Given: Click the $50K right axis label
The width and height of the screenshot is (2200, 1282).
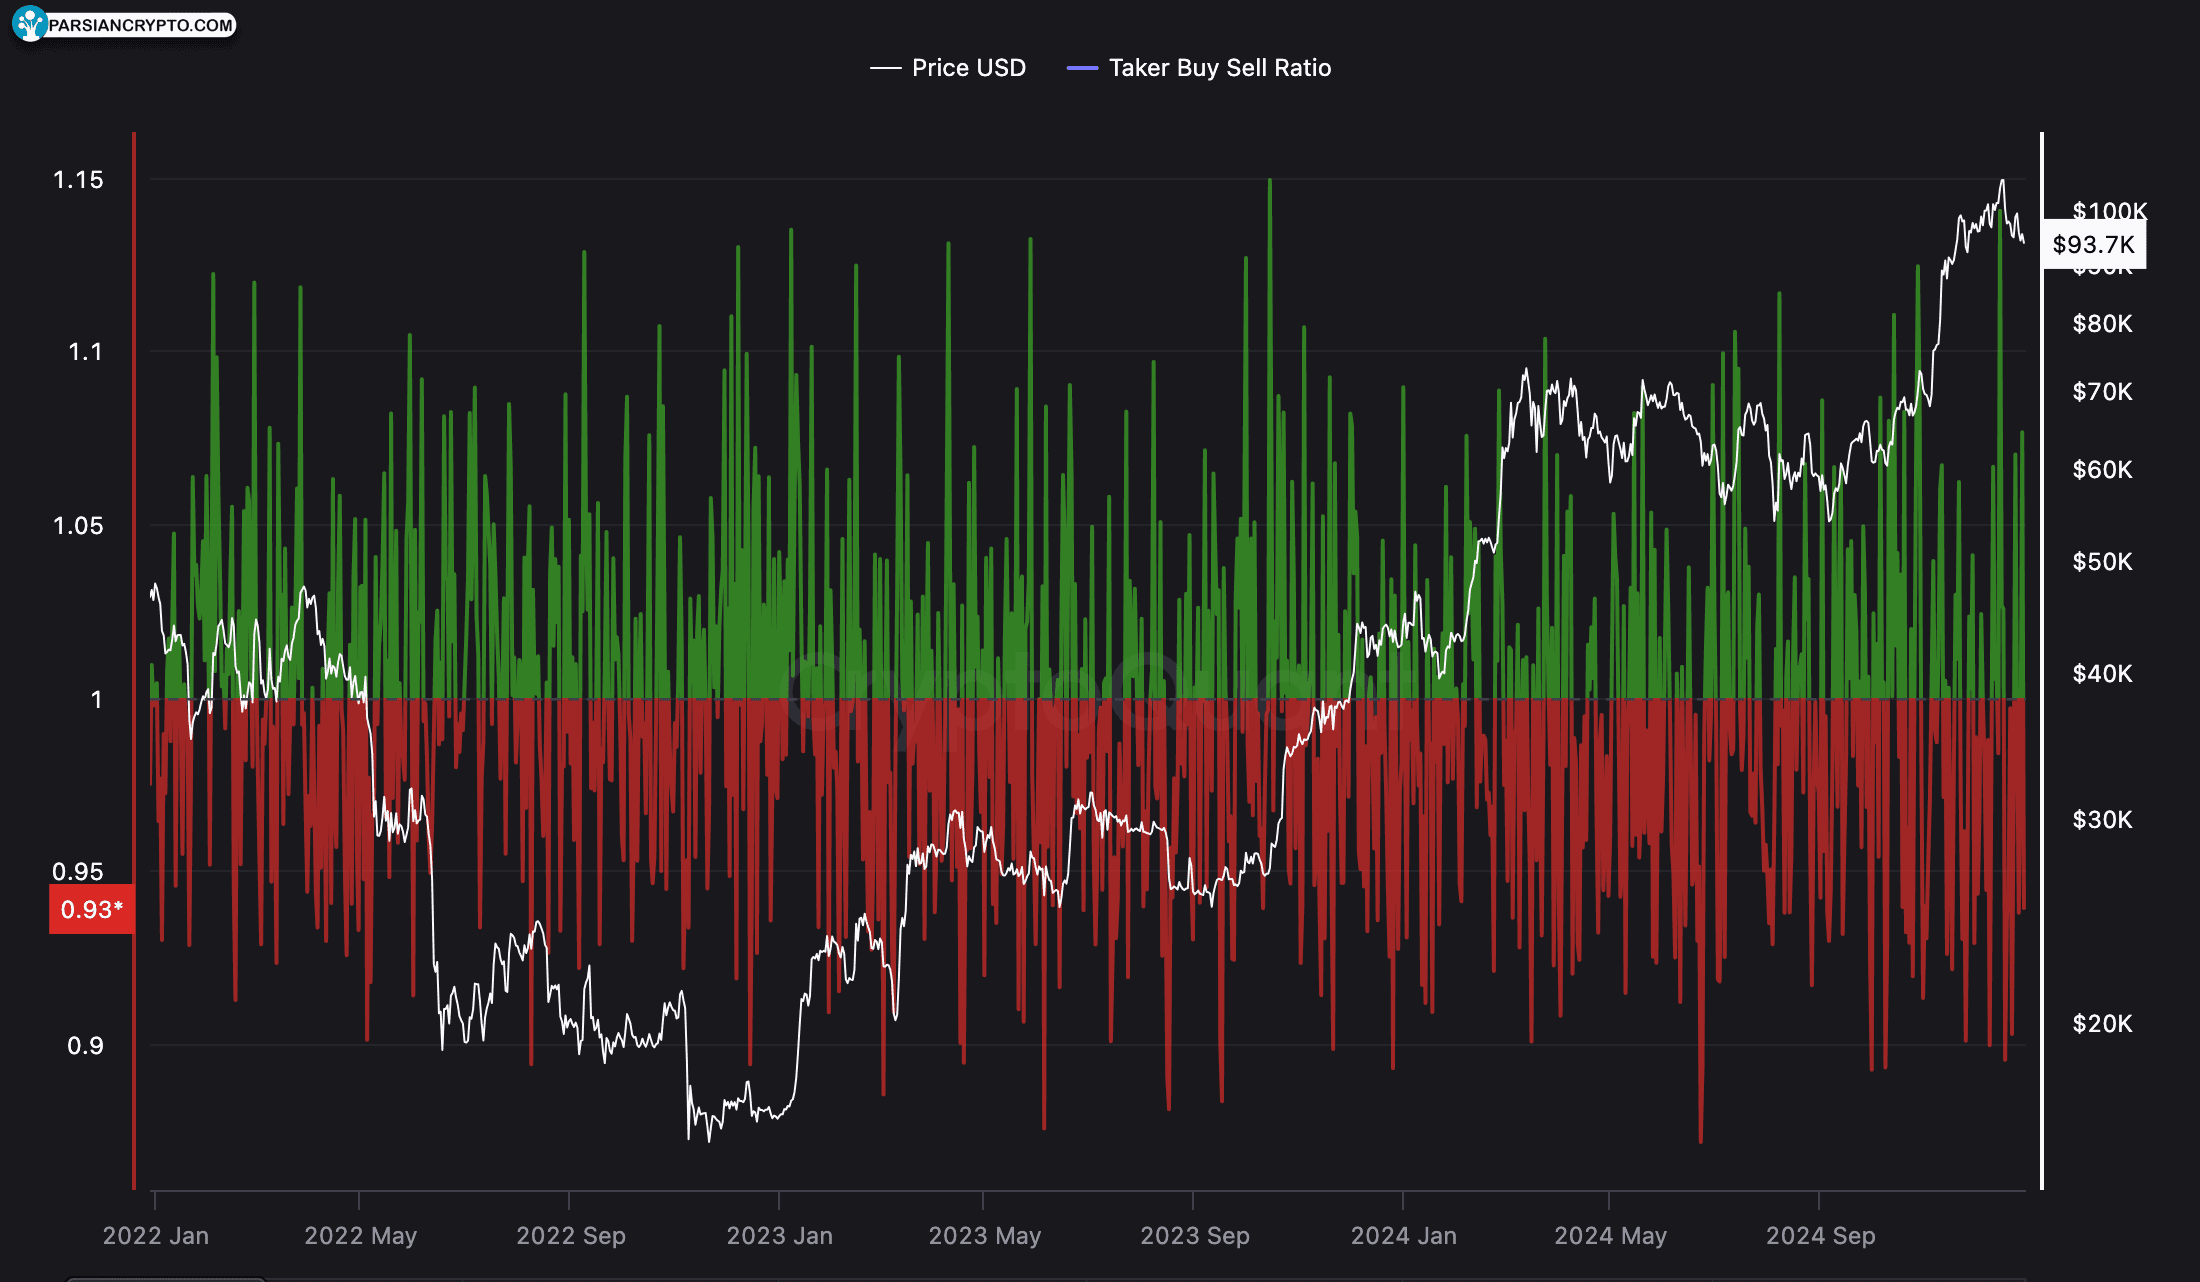Looking at the screenshot, I should tap(2103, 562).
